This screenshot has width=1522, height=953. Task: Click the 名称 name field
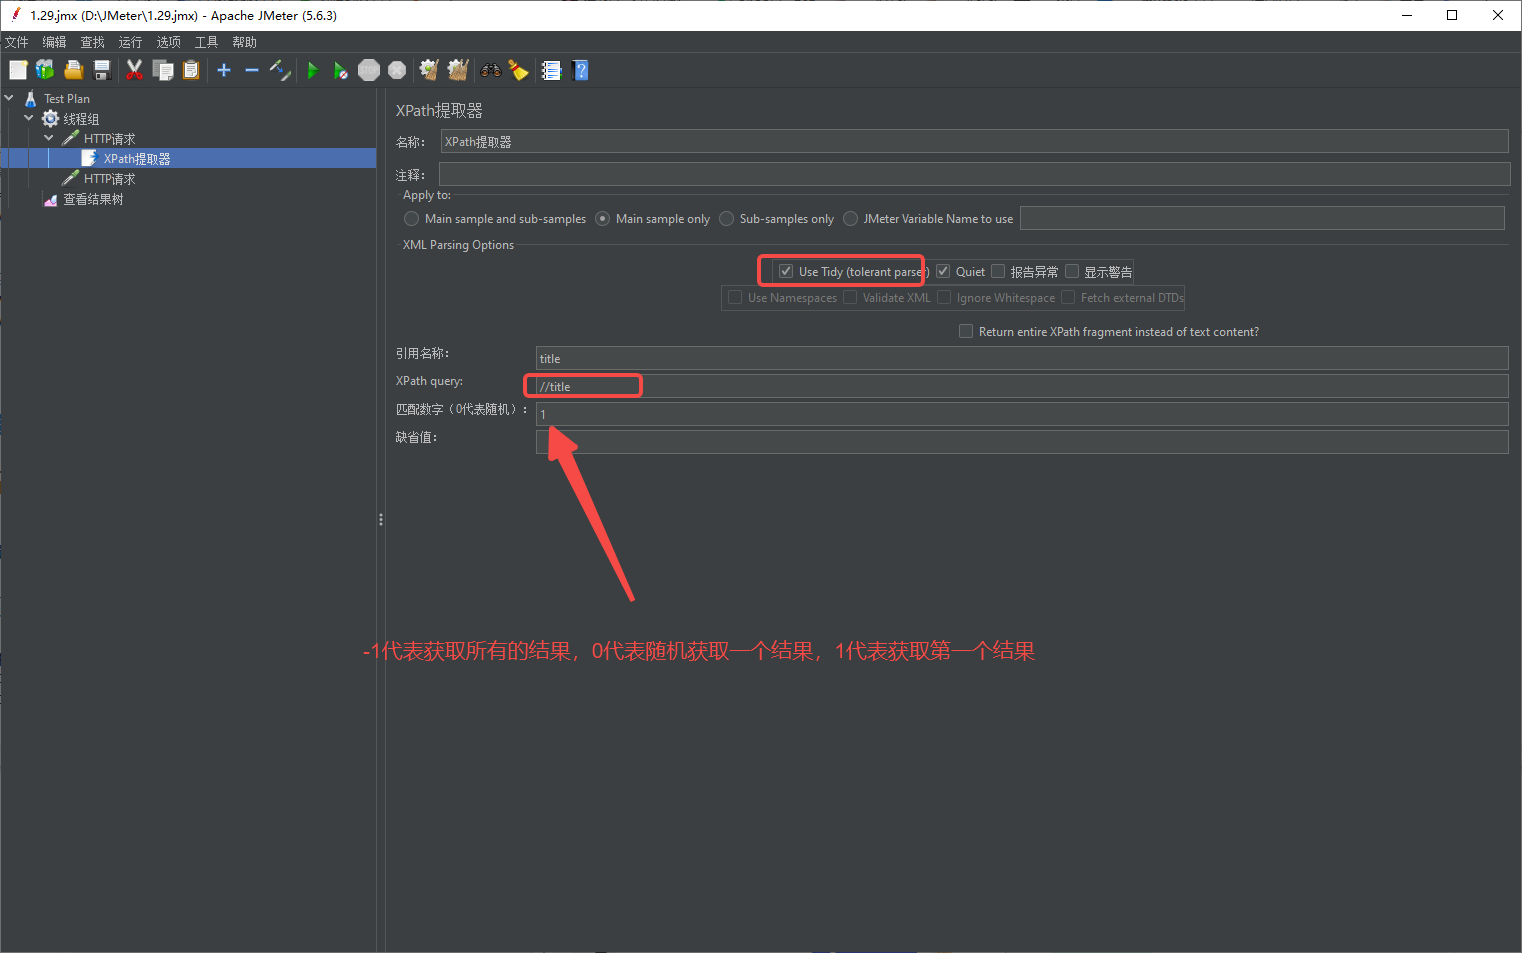click(974, 142)
